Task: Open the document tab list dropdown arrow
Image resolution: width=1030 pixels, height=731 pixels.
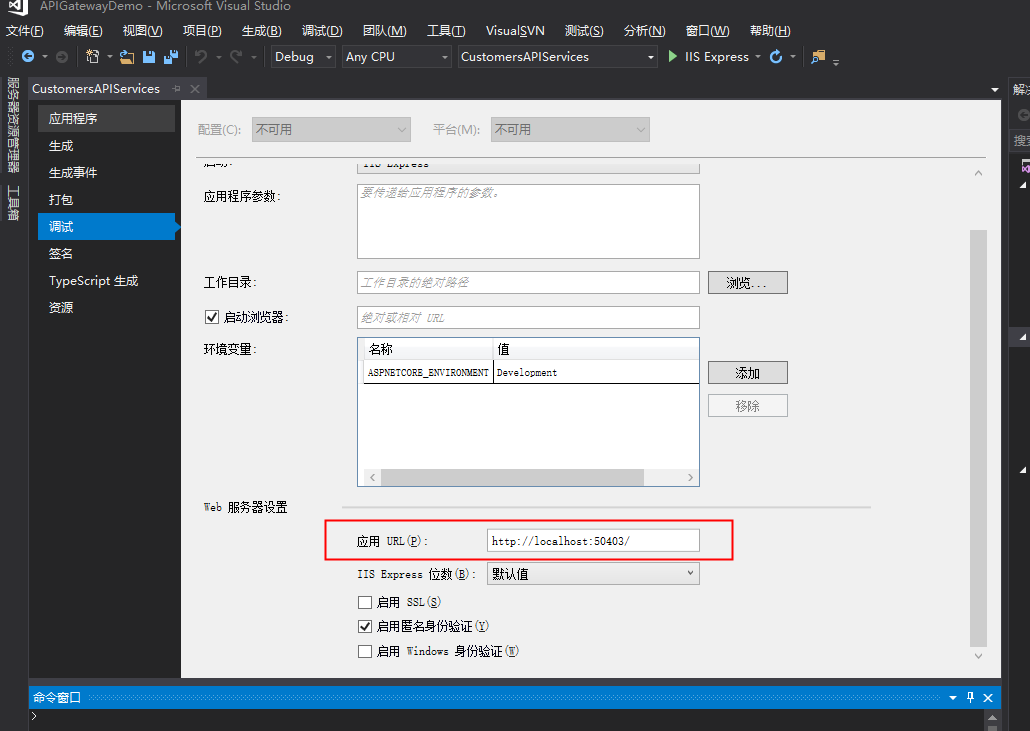Action: pyautogui.click(x=995, y=89)
